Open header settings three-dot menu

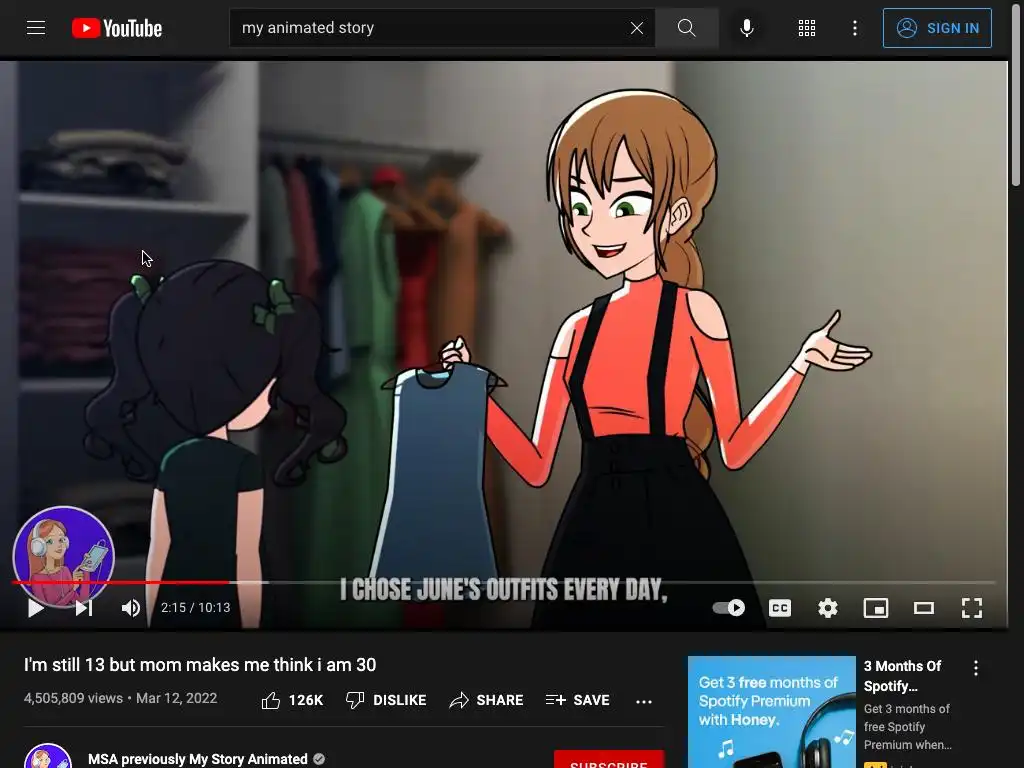[855, 28]
